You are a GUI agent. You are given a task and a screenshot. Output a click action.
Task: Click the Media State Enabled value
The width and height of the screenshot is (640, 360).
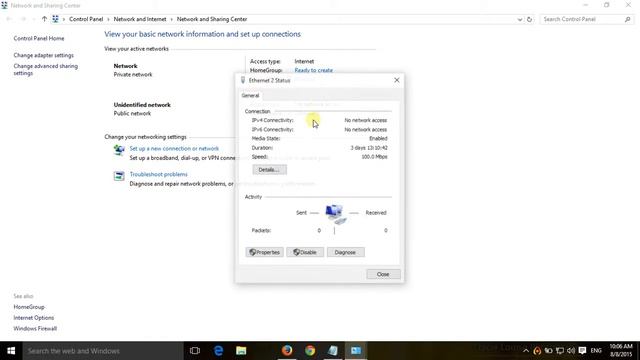pos(378,139)
